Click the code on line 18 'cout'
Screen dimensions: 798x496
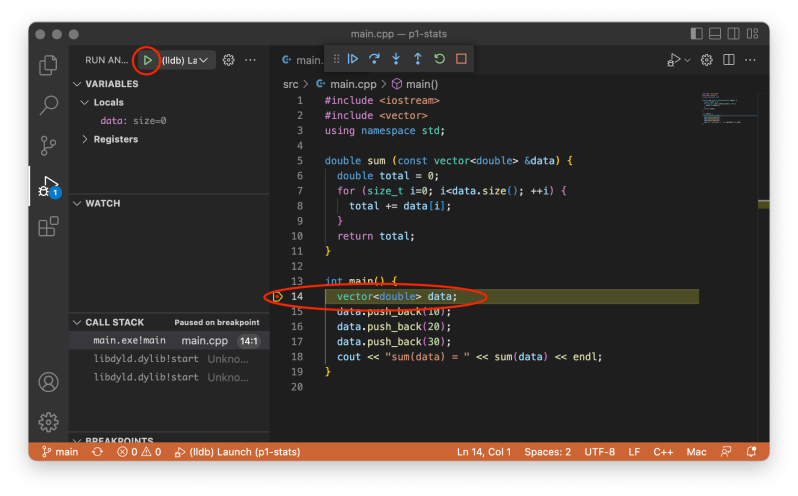coord(349,357)
